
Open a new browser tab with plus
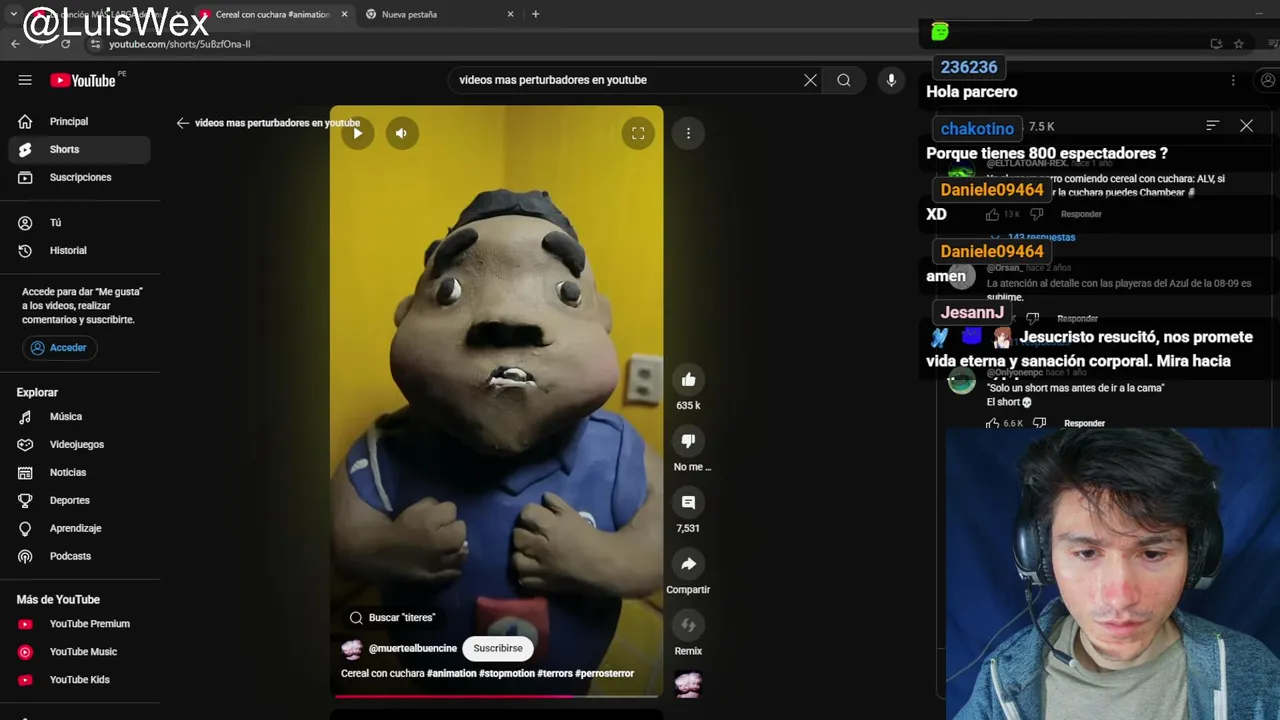point(535,14)
